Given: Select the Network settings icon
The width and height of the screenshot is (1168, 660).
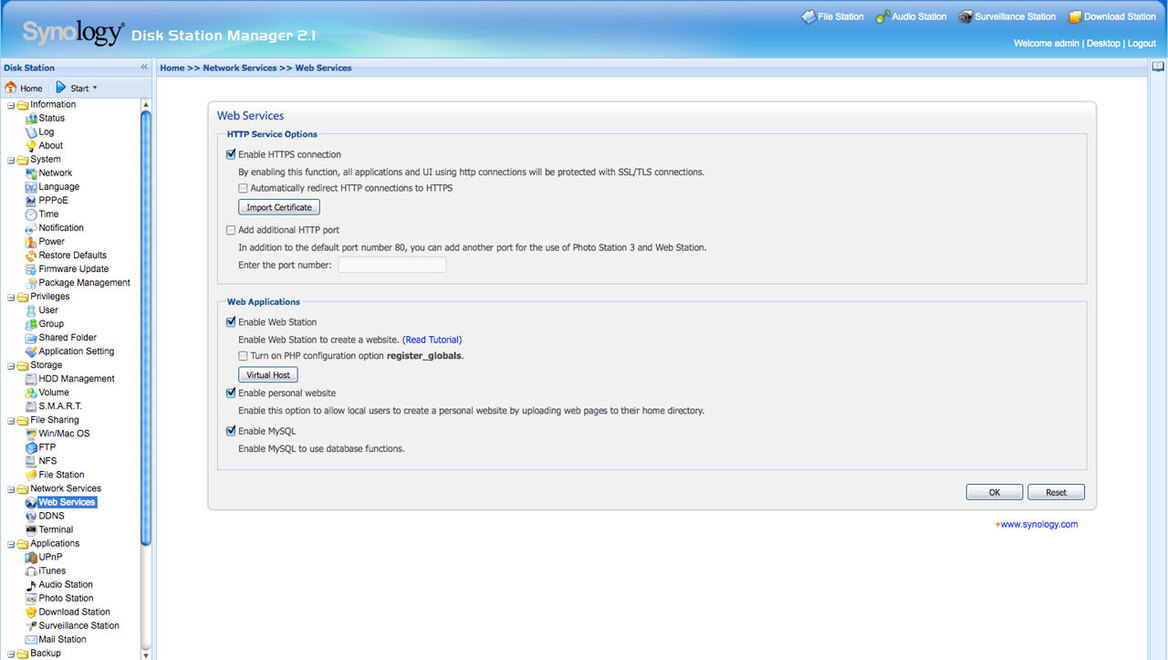Looking at the screenshot, I should click(31, 173).
